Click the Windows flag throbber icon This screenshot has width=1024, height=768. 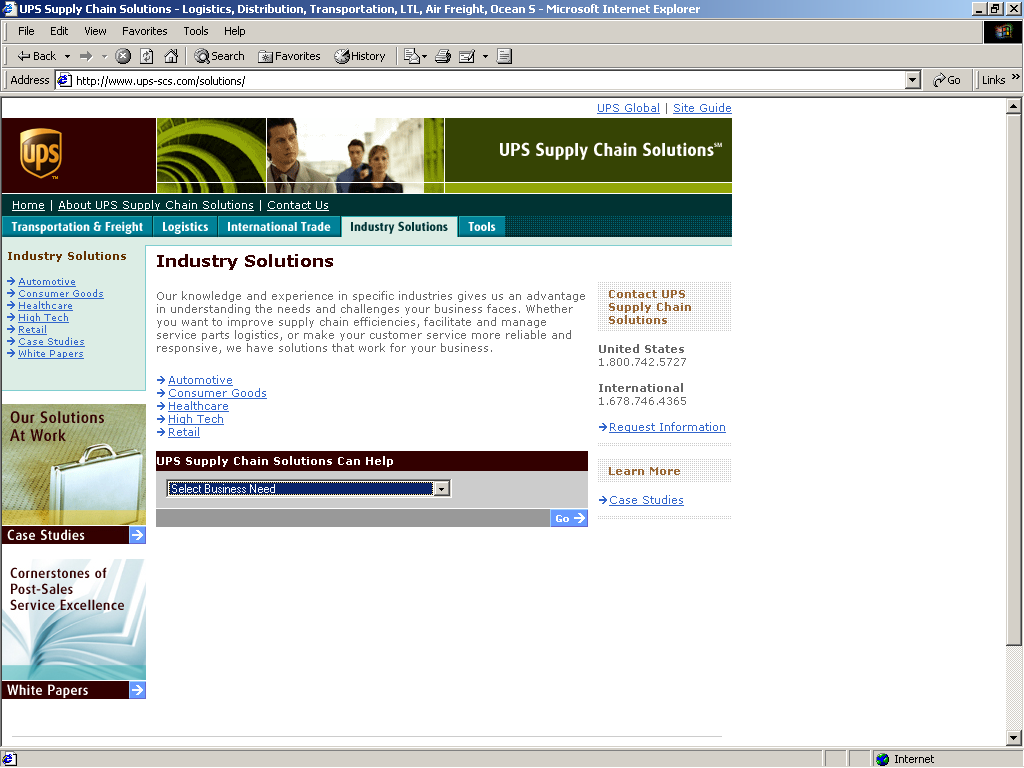1002,31
